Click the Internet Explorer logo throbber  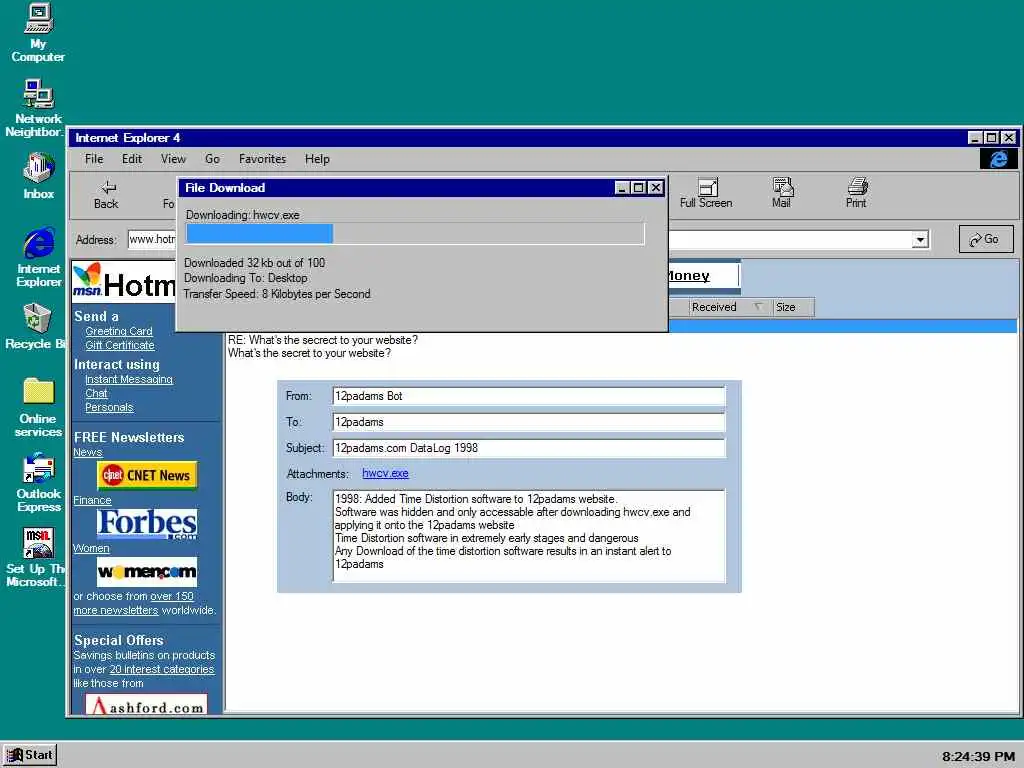[x=998, y=159]
